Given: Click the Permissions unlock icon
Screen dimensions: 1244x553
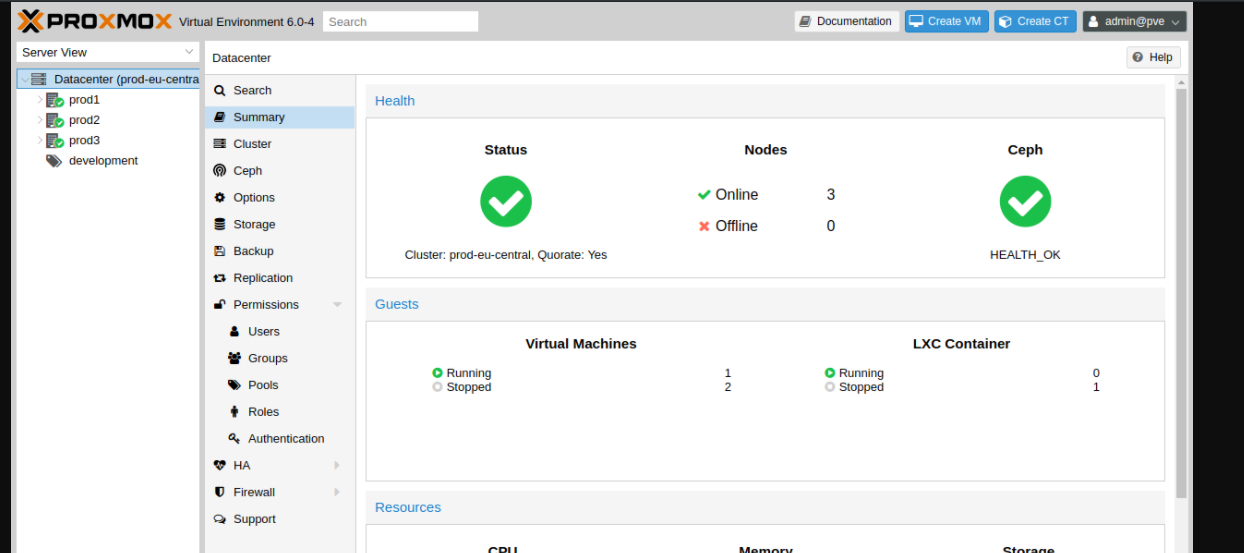Looking at the screenshot, I should [x=220, y=305].
